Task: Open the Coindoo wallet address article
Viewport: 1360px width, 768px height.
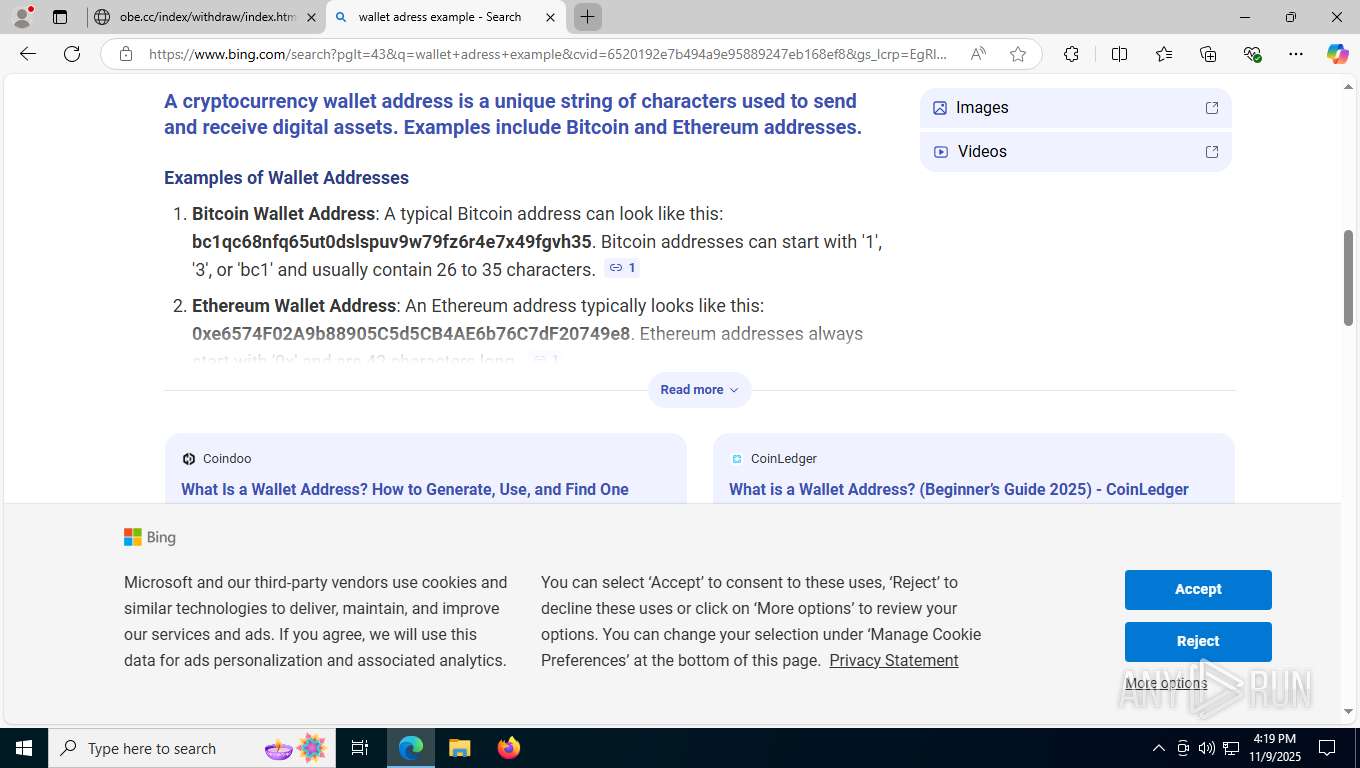Action: [405, 489]
